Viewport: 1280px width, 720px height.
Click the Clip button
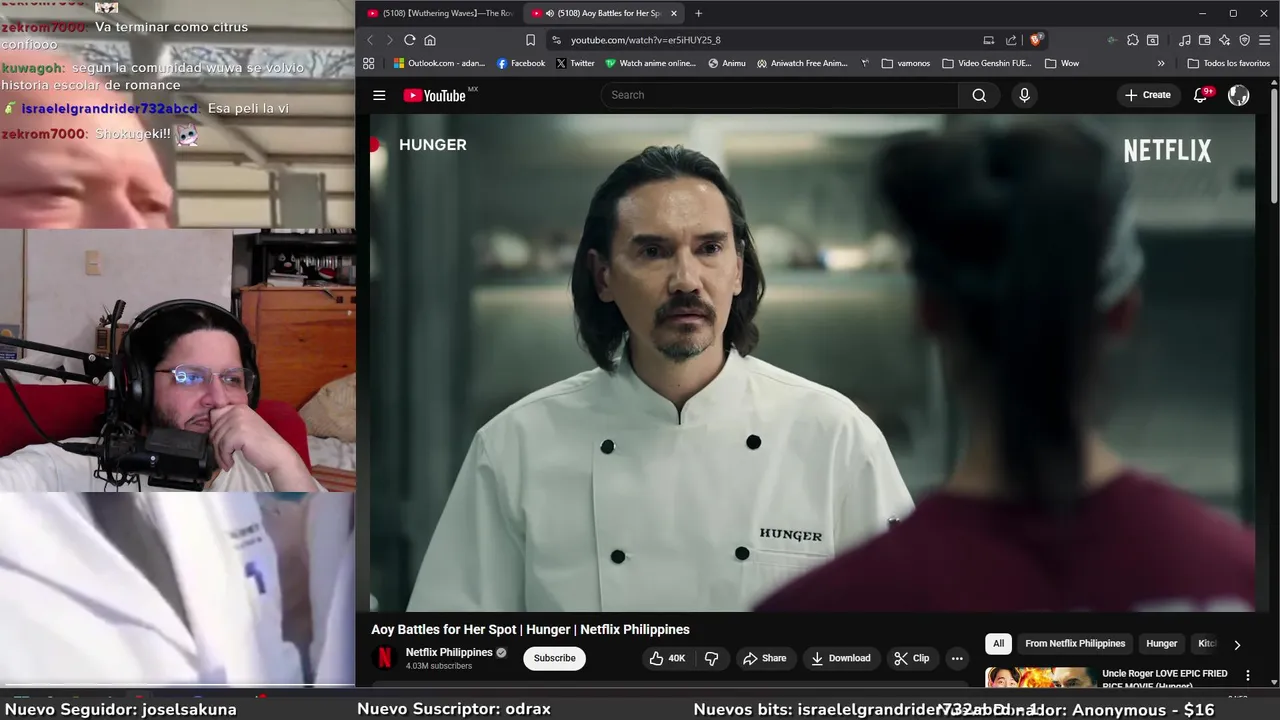pos(911,658)
